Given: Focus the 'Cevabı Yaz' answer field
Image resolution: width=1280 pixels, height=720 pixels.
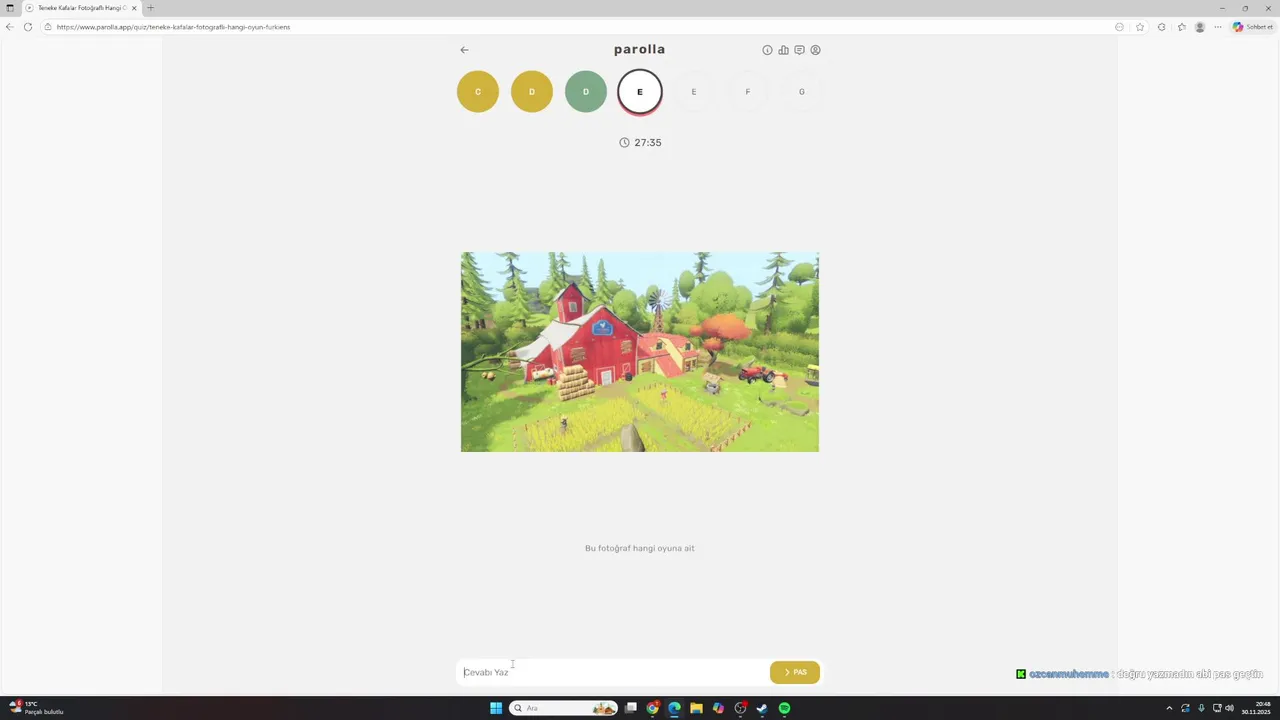Looking at the screenshot, I should click(x=612, y=672).
